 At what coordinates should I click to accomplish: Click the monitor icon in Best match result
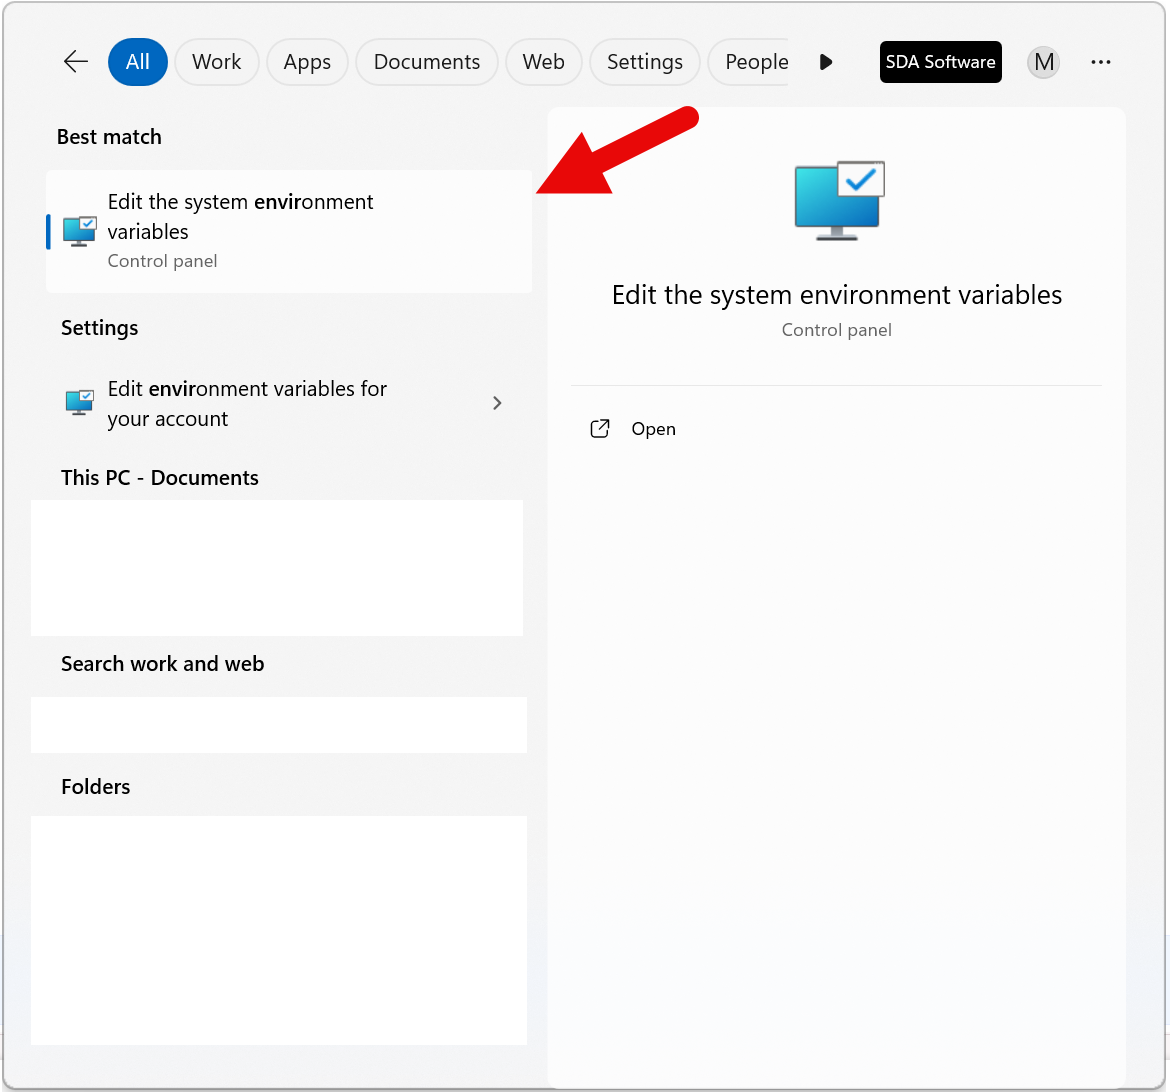[80, 231]
